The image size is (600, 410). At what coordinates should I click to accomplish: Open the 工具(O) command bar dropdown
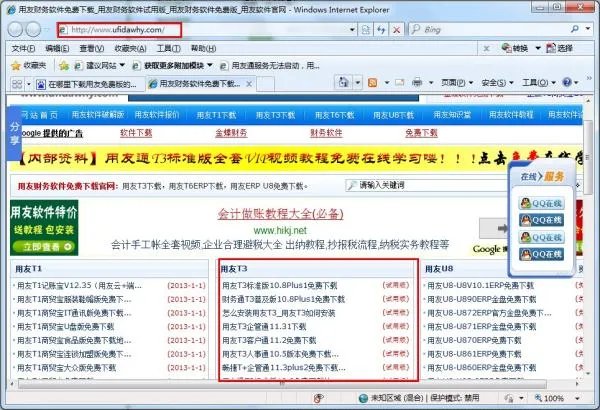point(538,82)
